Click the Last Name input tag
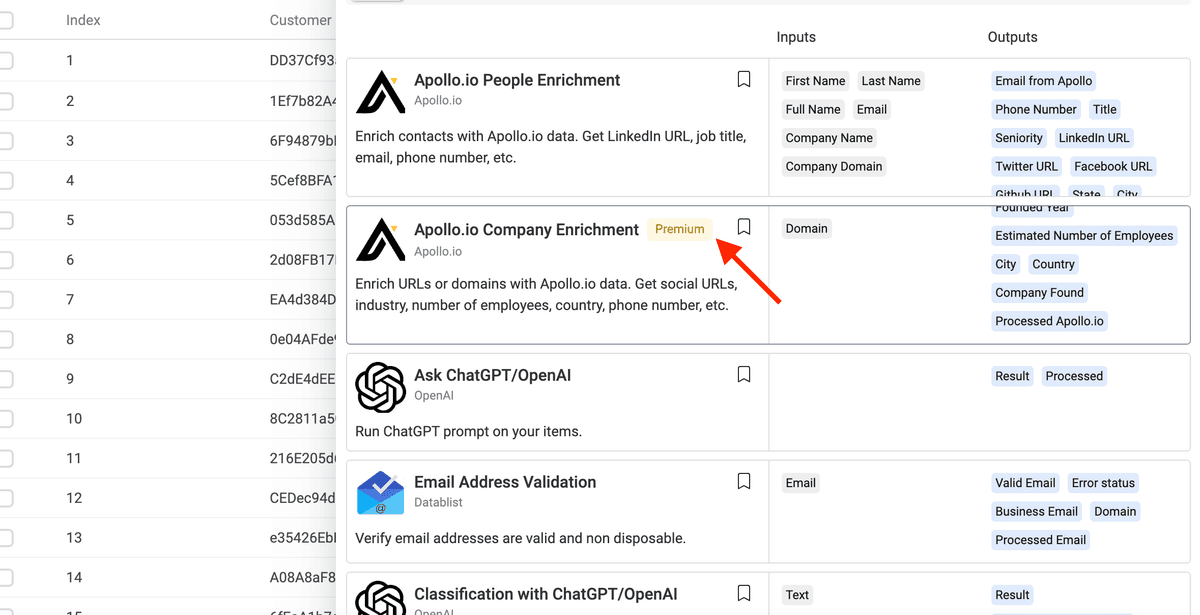Screen dimensions: 1200x615 click(x=891, y=81)
